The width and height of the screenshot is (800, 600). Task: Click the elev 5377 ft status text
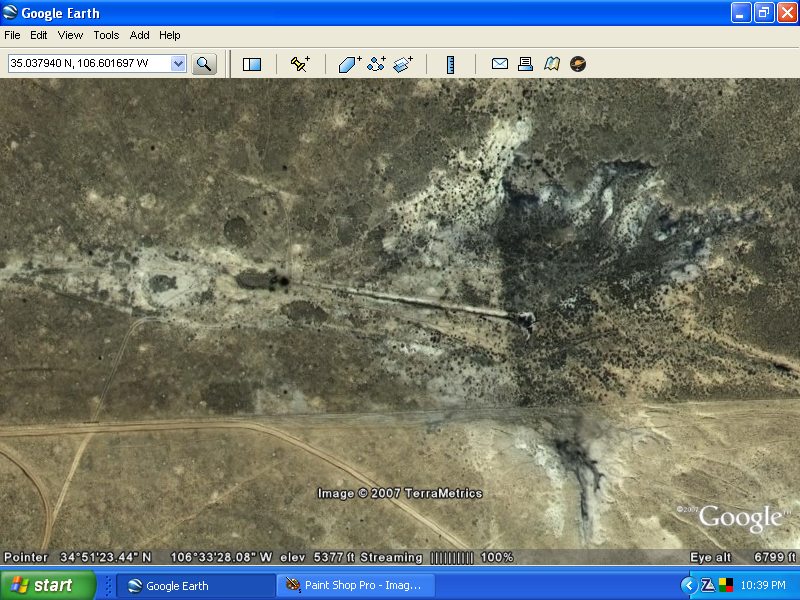(x=317, y=557)
